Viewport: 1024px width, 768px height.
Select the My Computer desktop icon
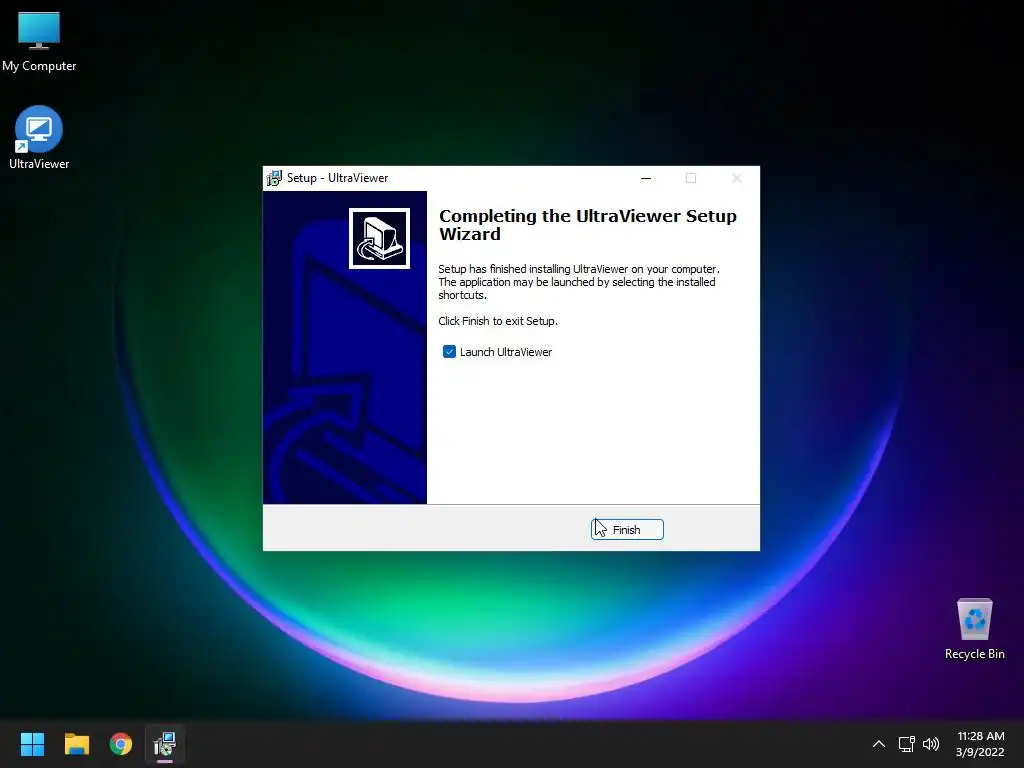[x=39, y=42]
